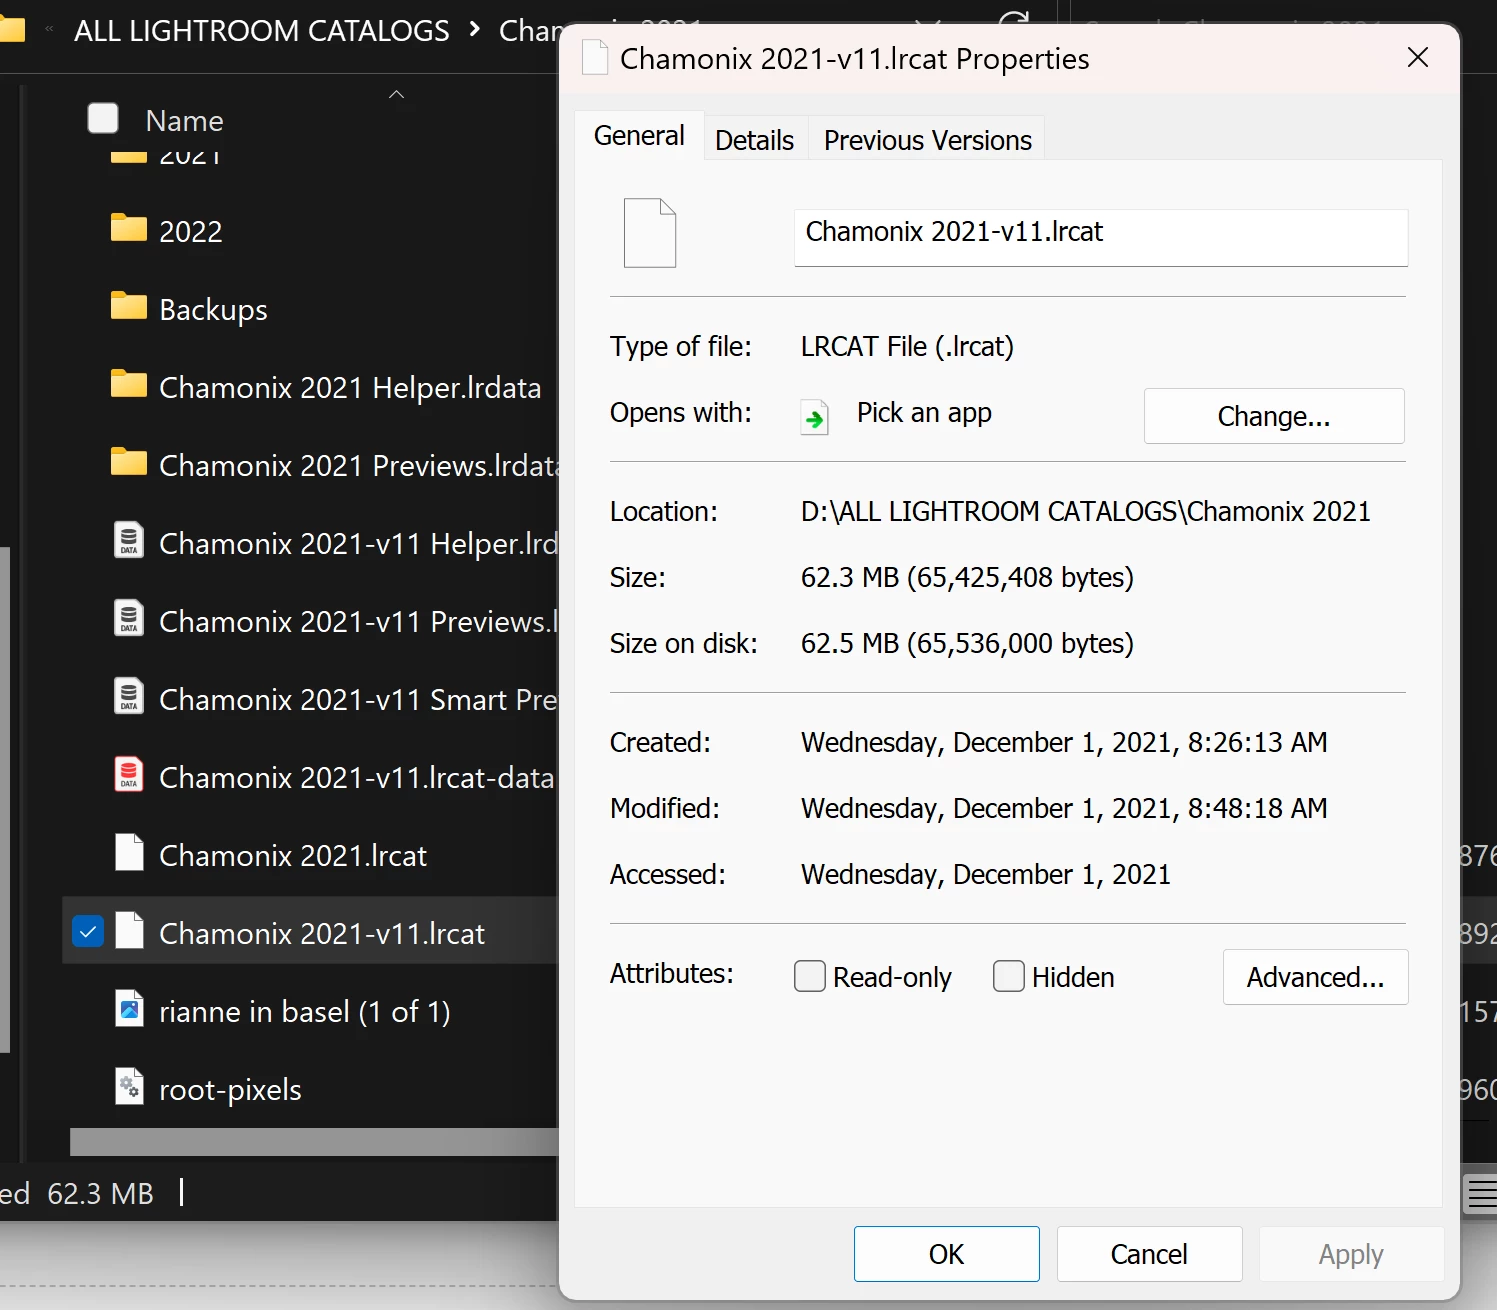Click the Chamonix 2021-v11 Helper data file icon
The image size is (1497, 1310).
pos(129,541)
